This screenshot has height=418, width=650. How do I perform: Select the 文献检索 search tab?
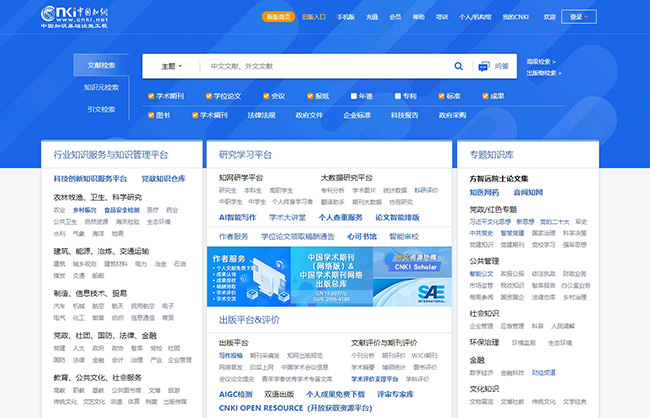[101, 65]
